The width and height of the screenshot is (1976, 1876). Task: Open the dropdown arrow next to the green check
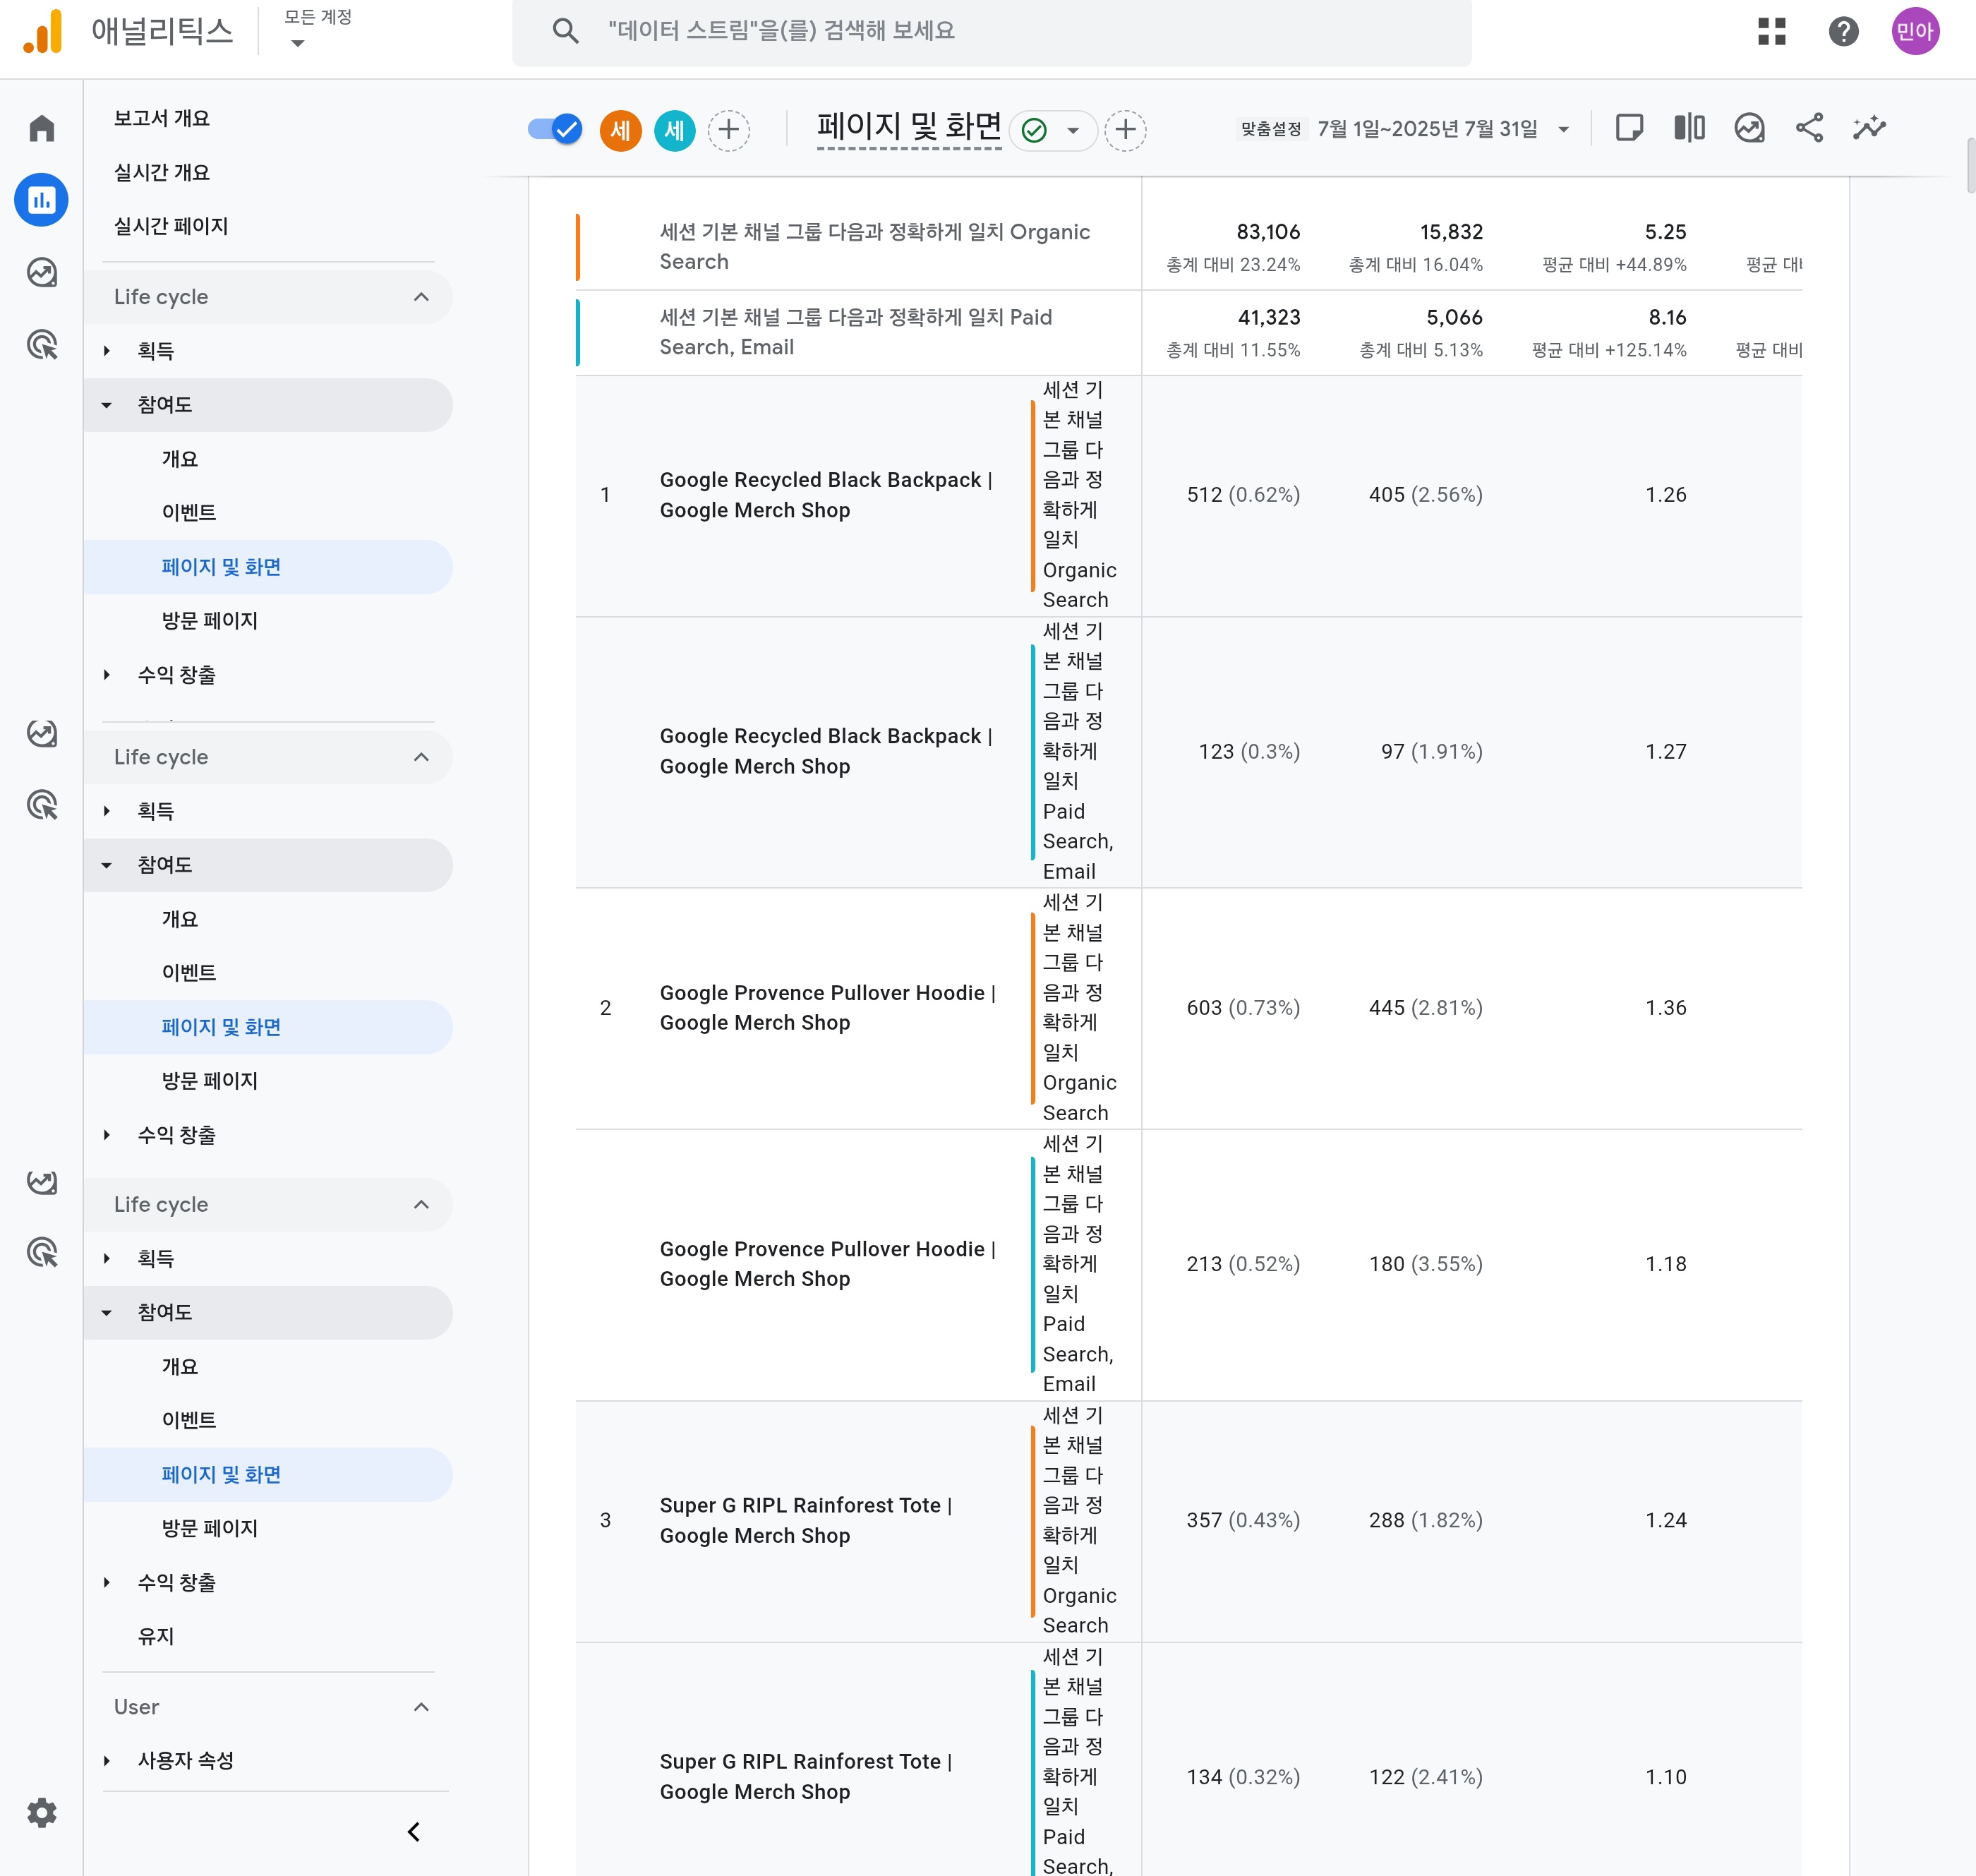point(1073,130)
